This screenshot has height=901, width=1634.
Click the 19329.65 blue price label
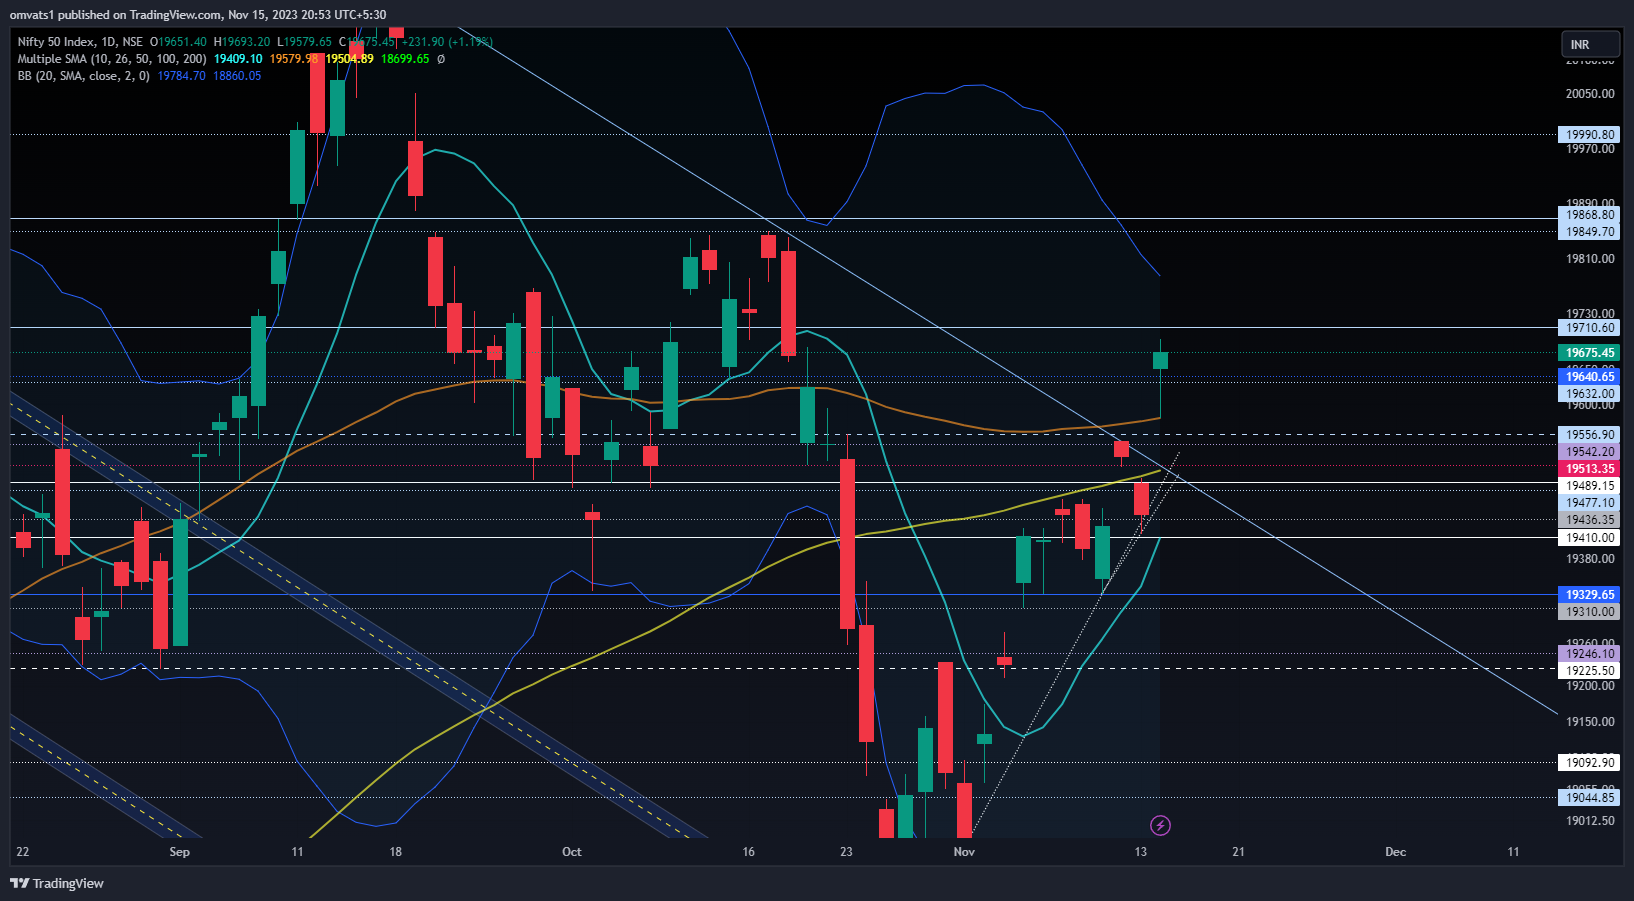pos(1590,595)
